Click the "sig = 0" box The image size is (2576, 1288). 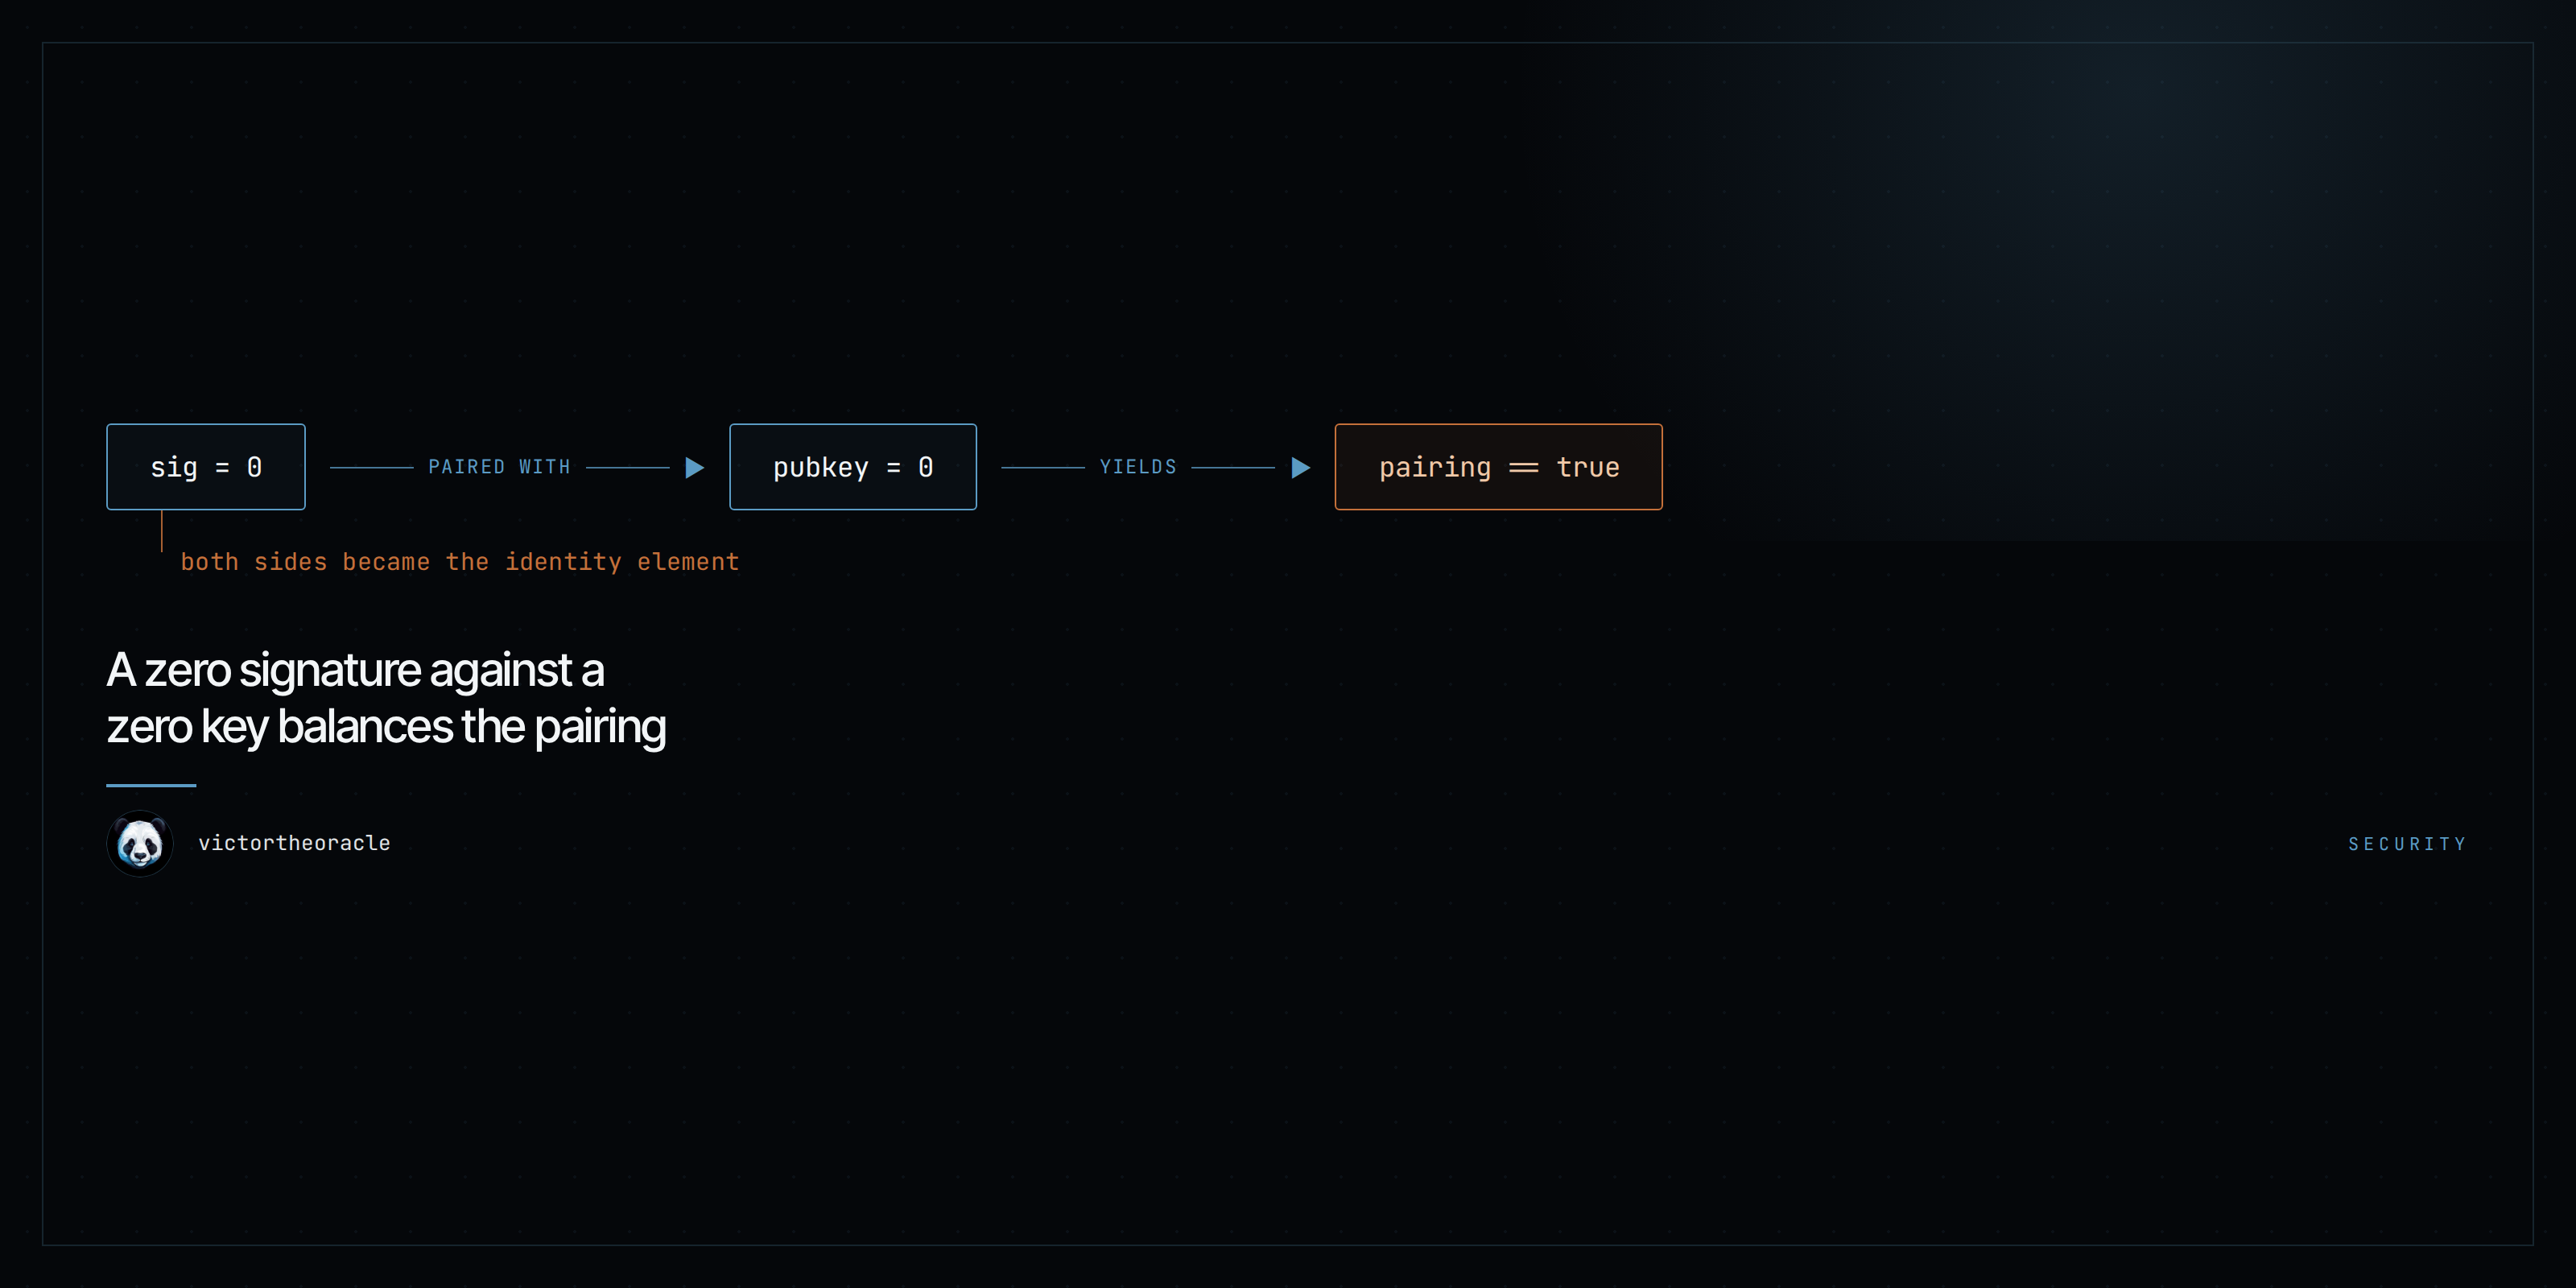(206, 467)
